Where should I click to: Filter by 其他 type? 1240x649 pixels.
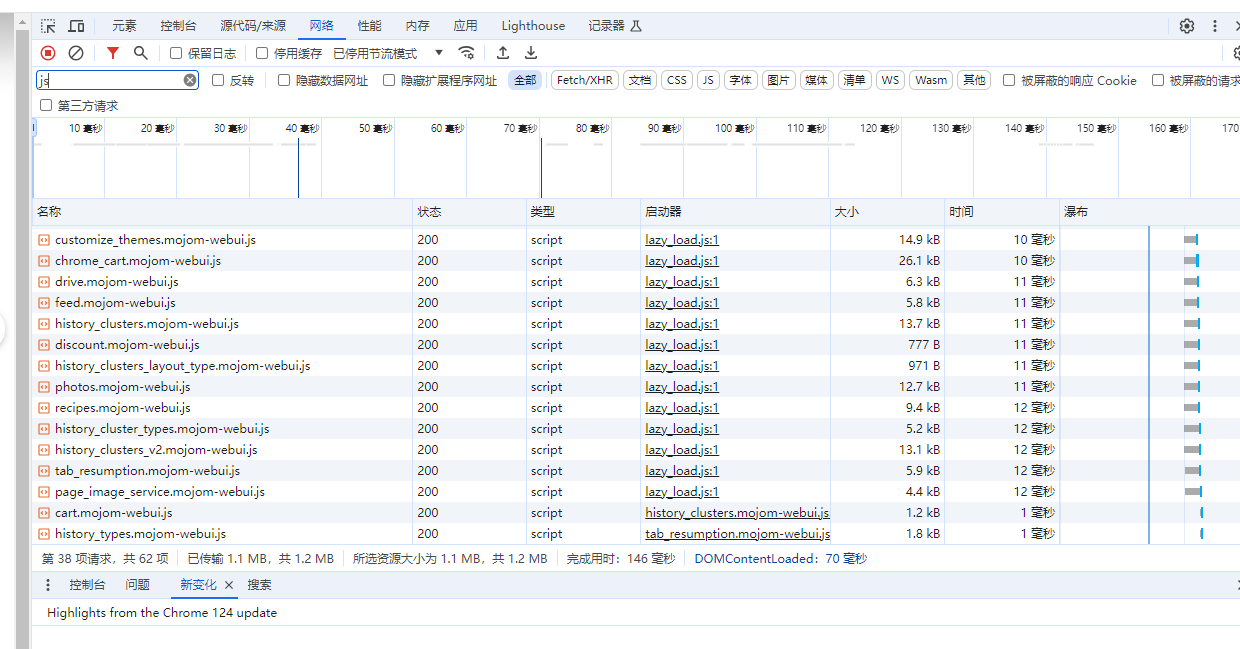[x=974, y=80]
